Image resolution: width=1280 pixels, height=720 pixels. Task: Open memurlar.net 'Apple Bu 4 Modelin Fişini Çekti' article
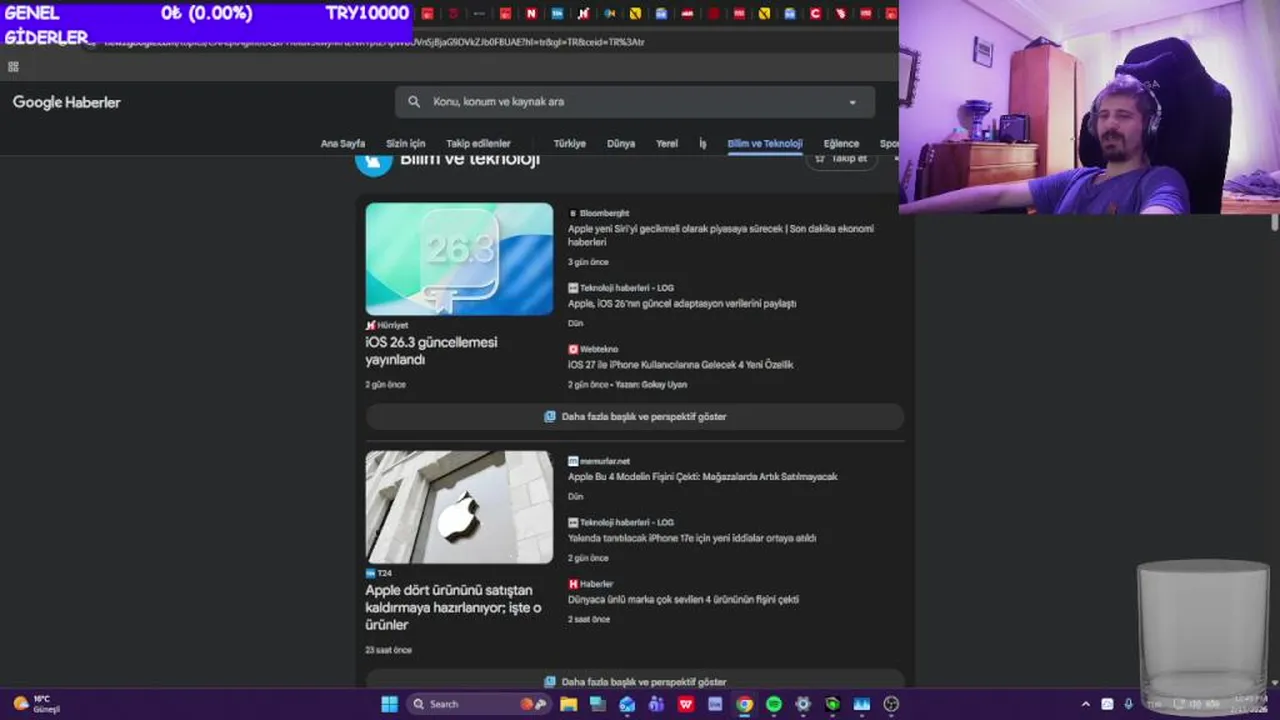click(x=702, y=477)
